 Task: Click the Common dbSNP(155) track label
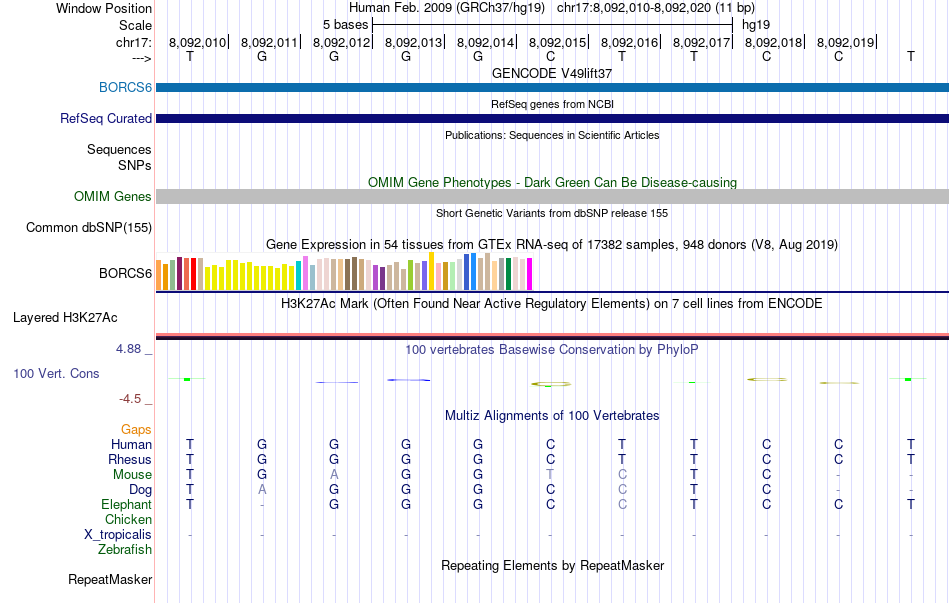(89, 227)
